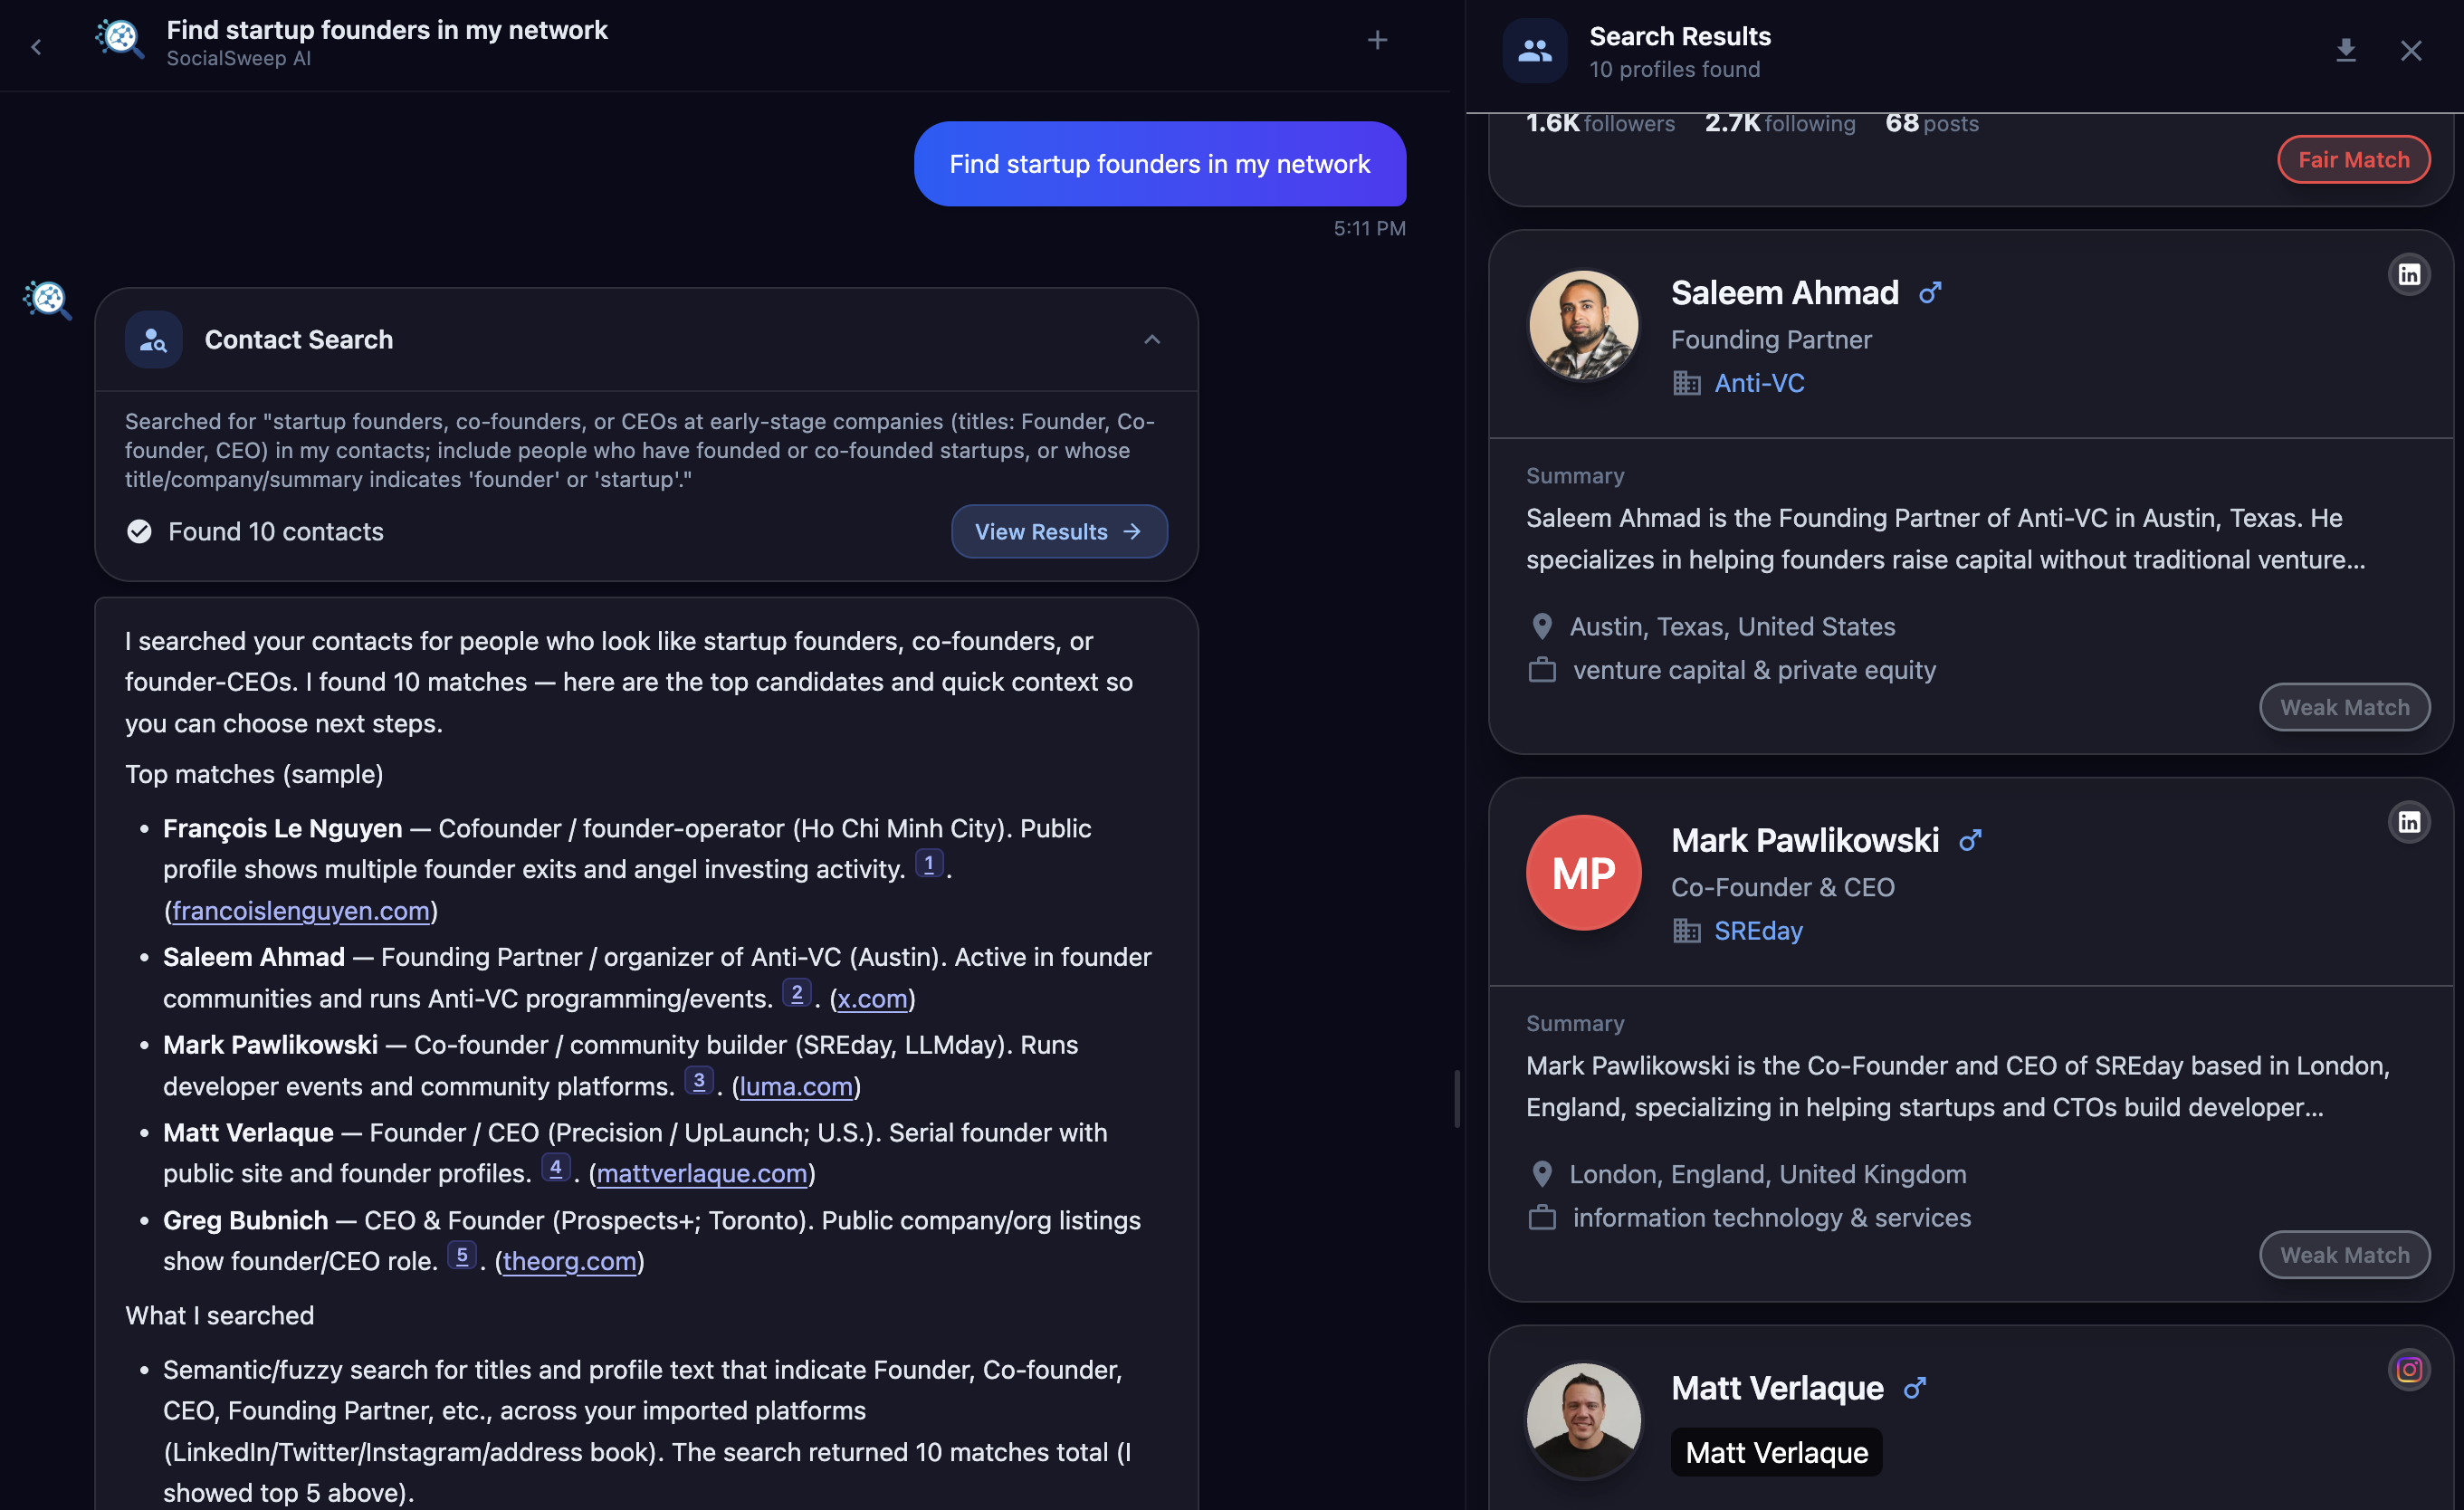Click the back navigation arrow

pyautogui.click(x=37, y=46)
